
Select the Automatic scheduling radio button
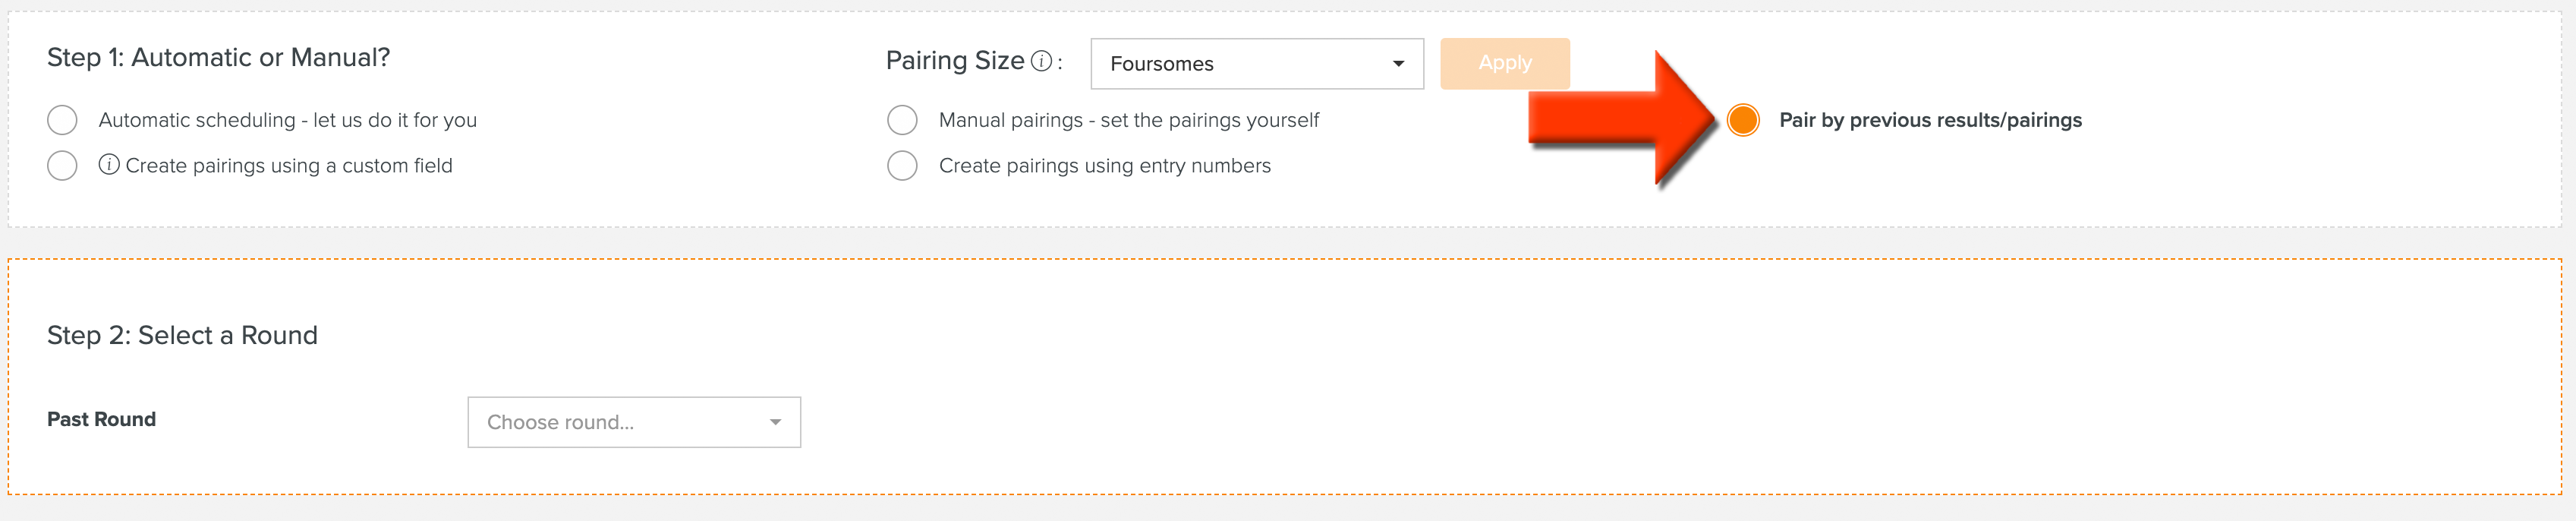pyautogui.click(x=62, y=120)
